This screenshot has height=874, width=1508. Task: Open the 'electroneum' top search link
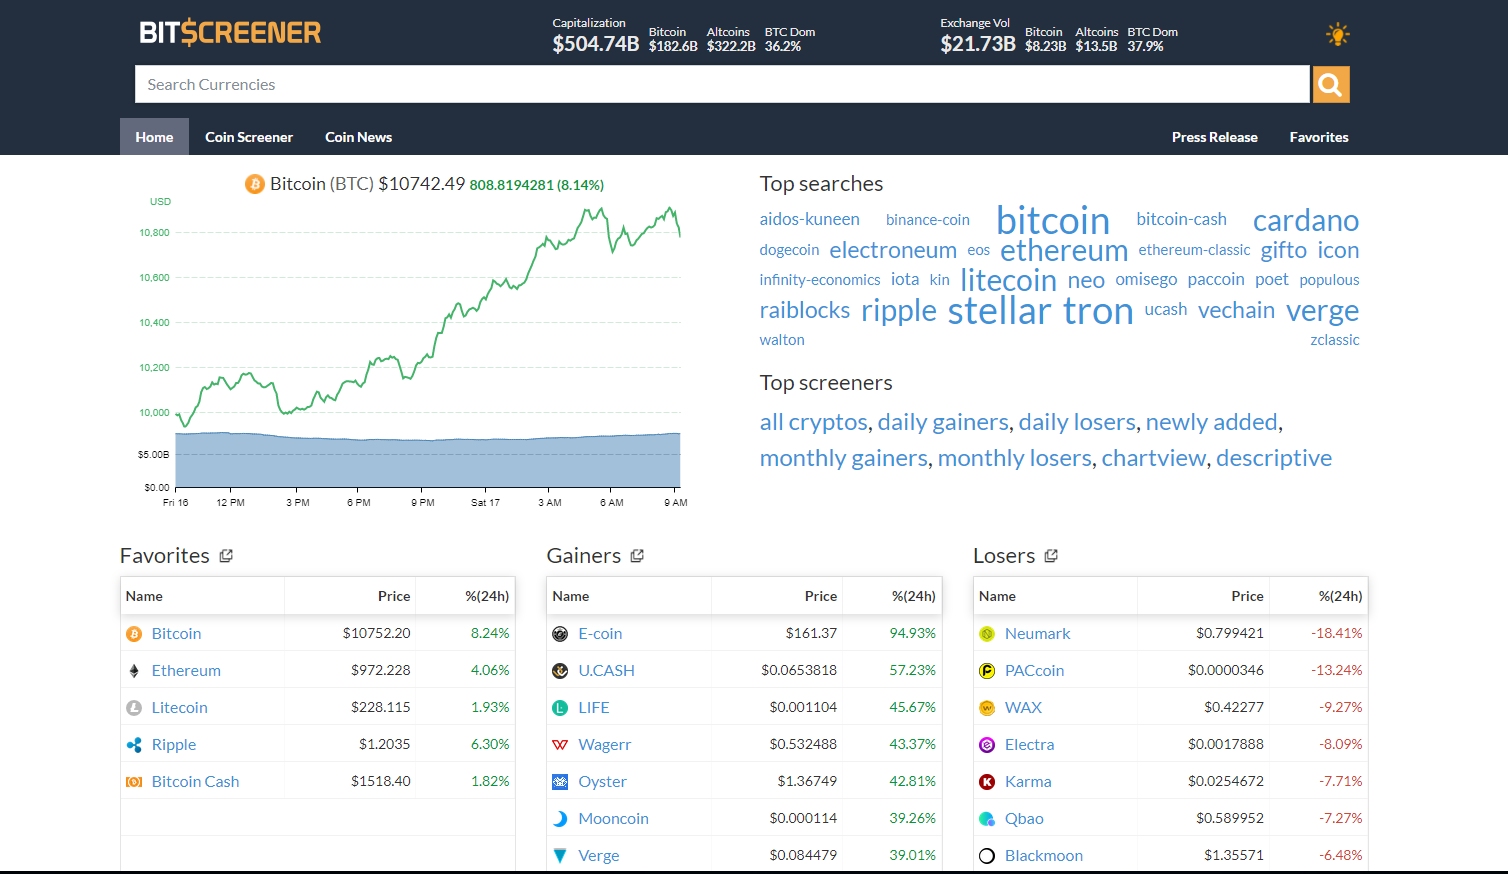[893, 250]
